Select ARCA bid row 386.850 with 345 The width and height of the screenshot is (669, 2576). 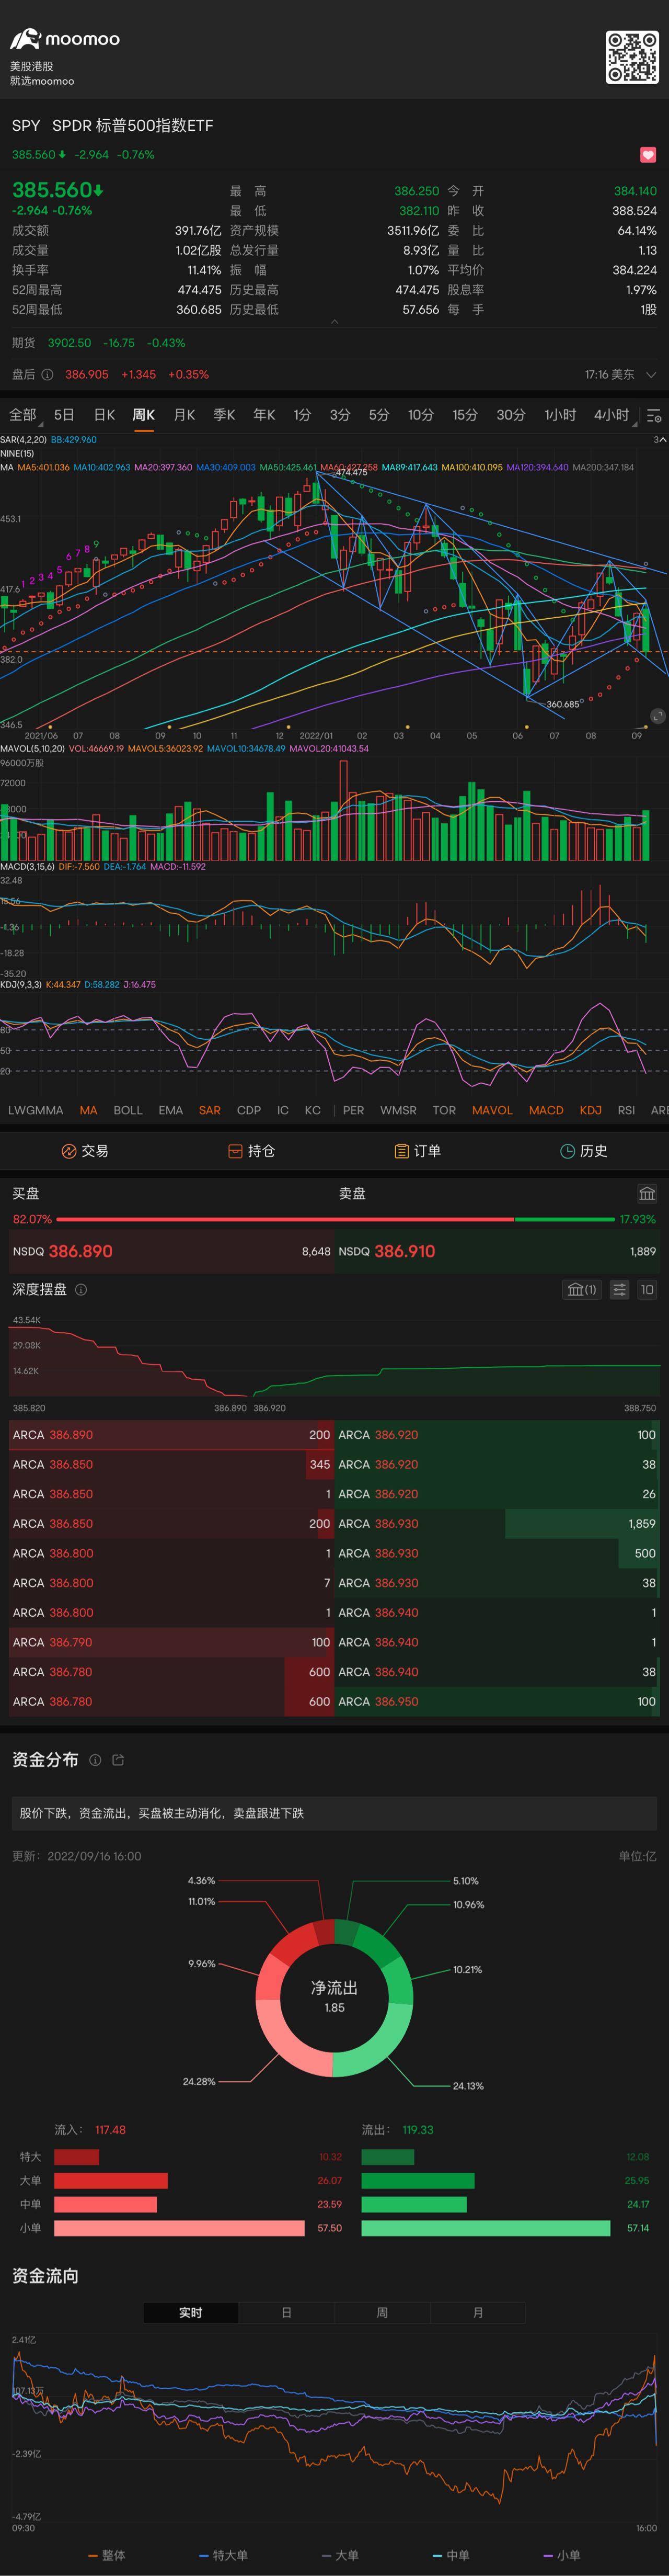pos(171,1464)
